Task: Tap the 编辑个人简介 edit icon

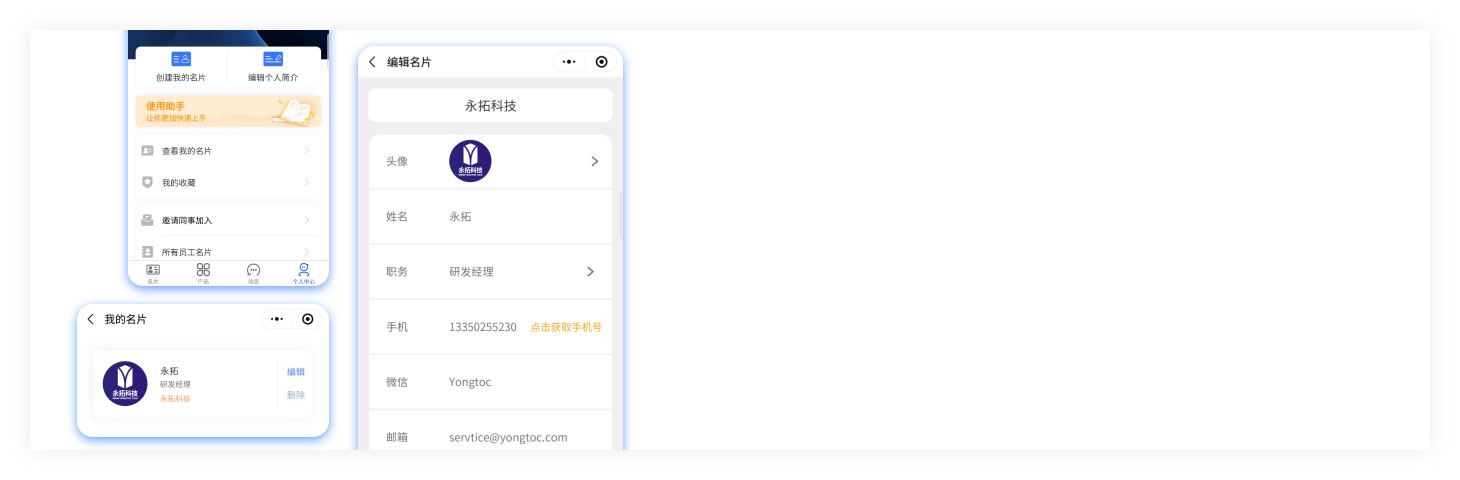Action: [x=273, y=59]
